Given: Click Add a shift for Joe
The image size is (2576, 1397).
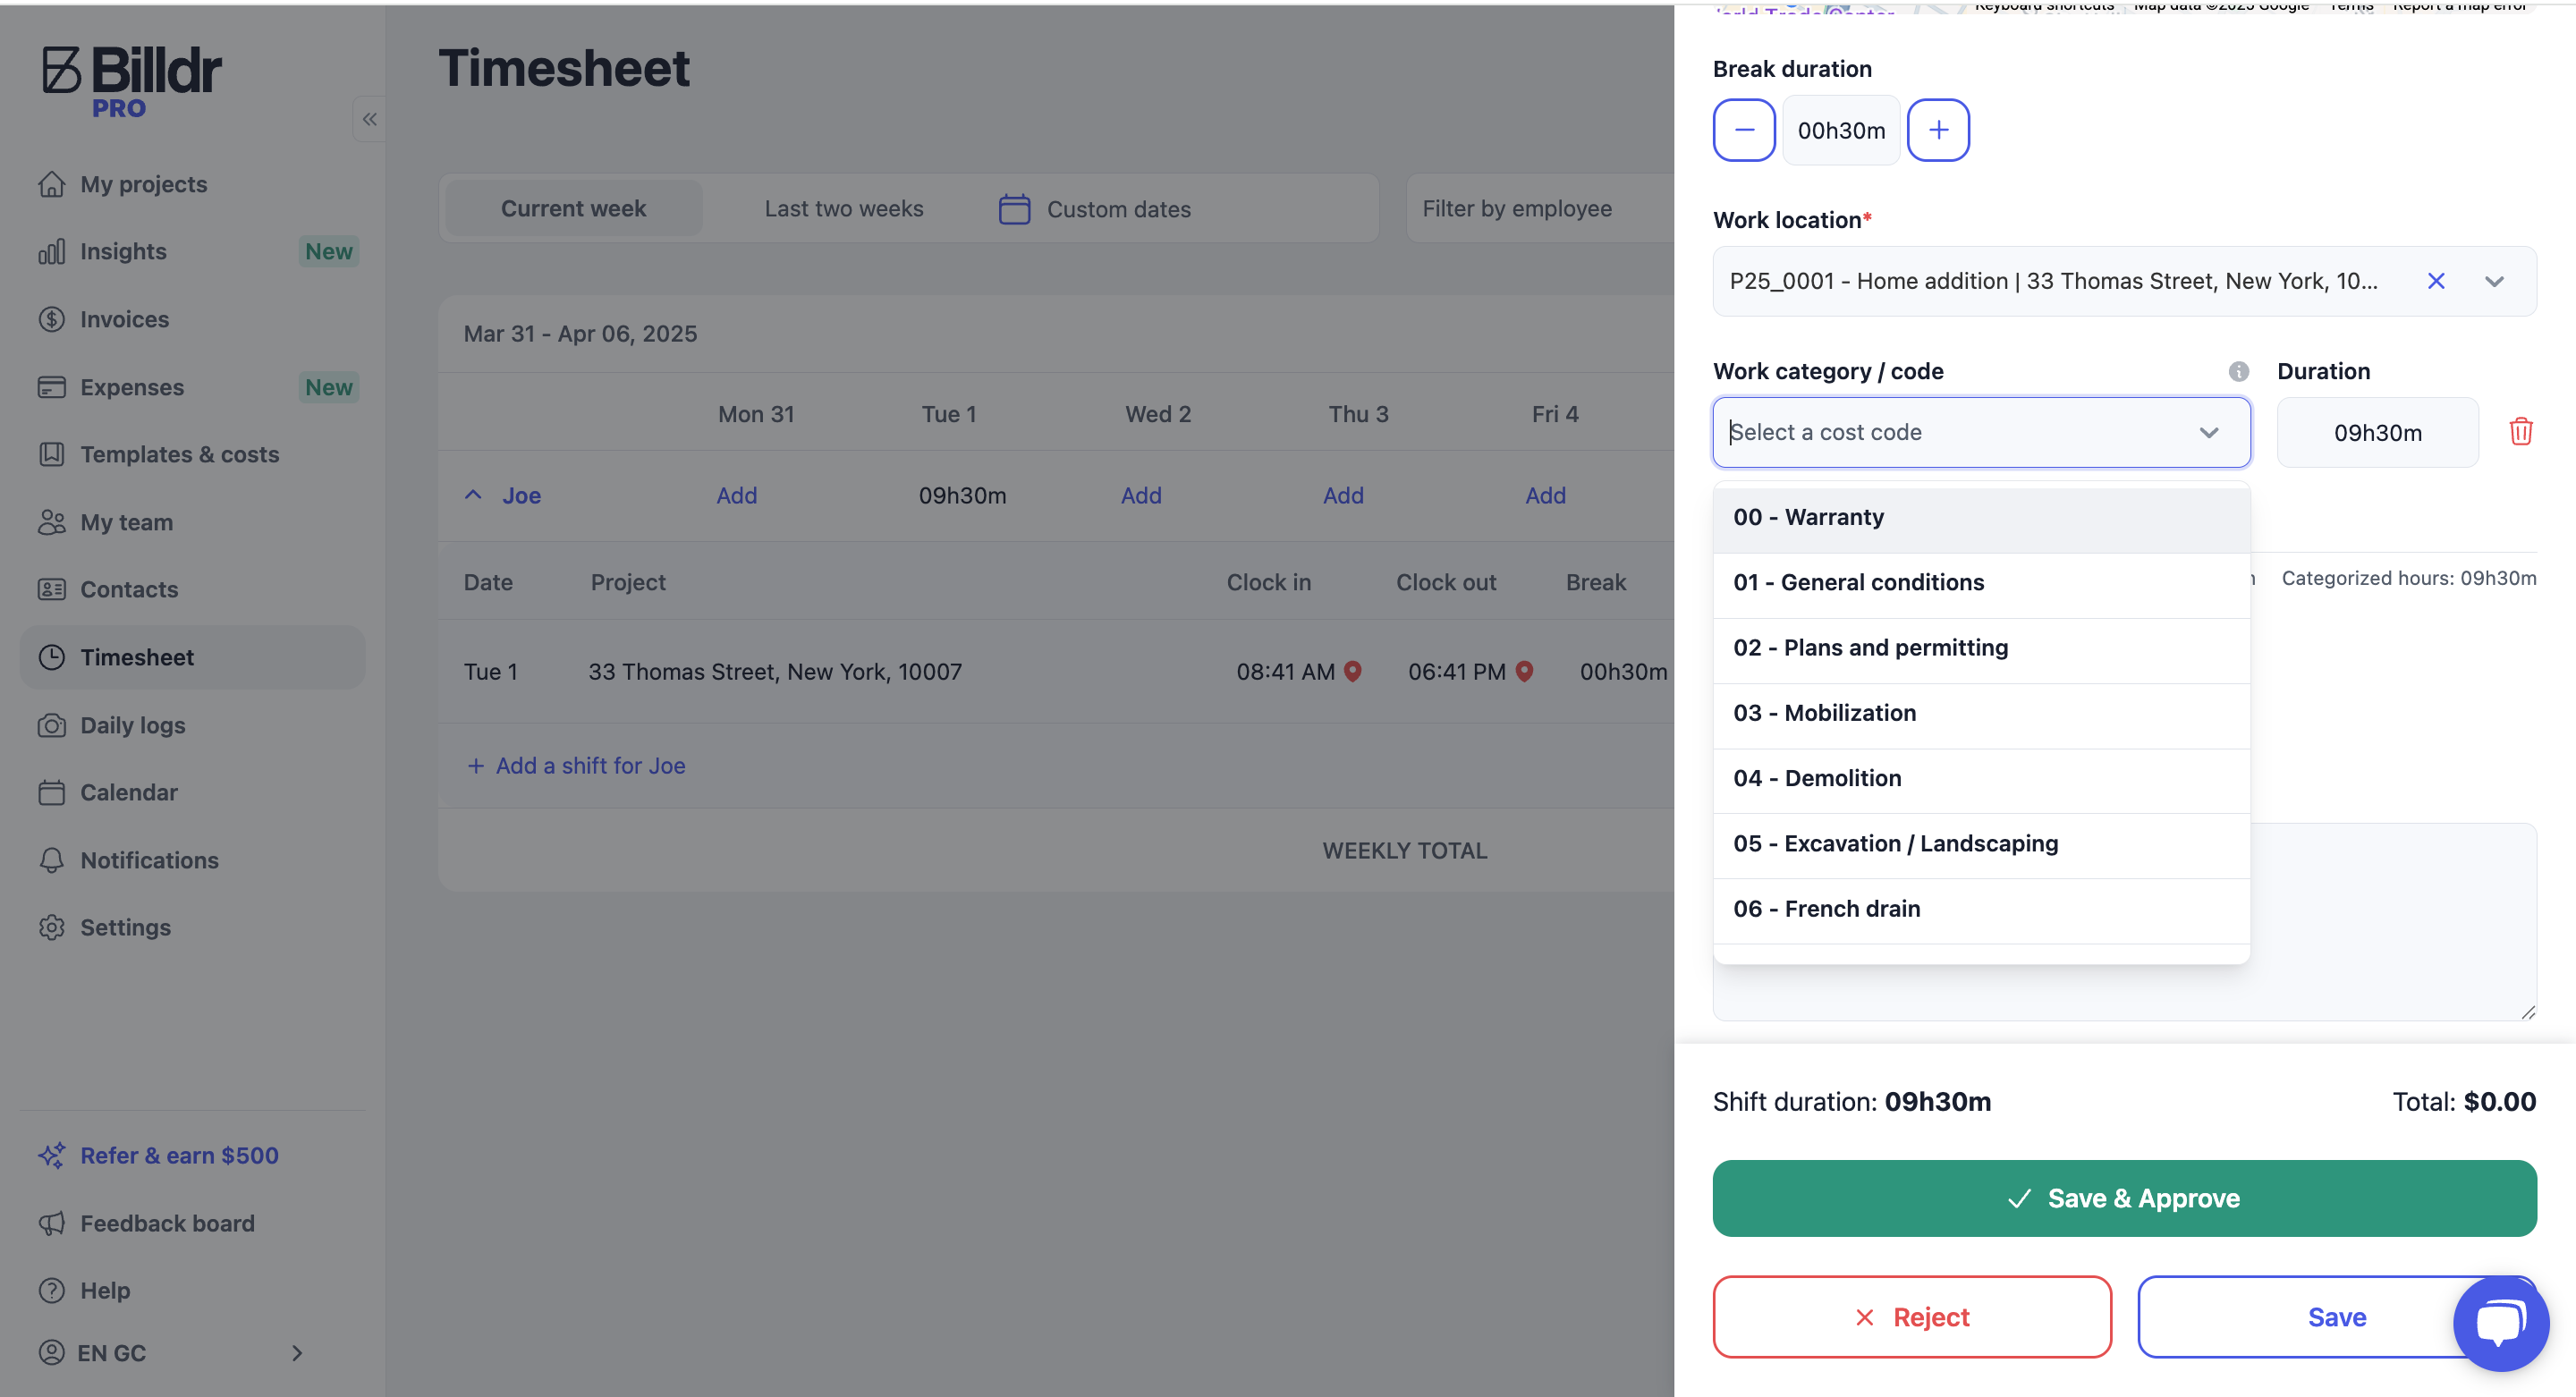Looking at the screenshot, I should point(576,765).
